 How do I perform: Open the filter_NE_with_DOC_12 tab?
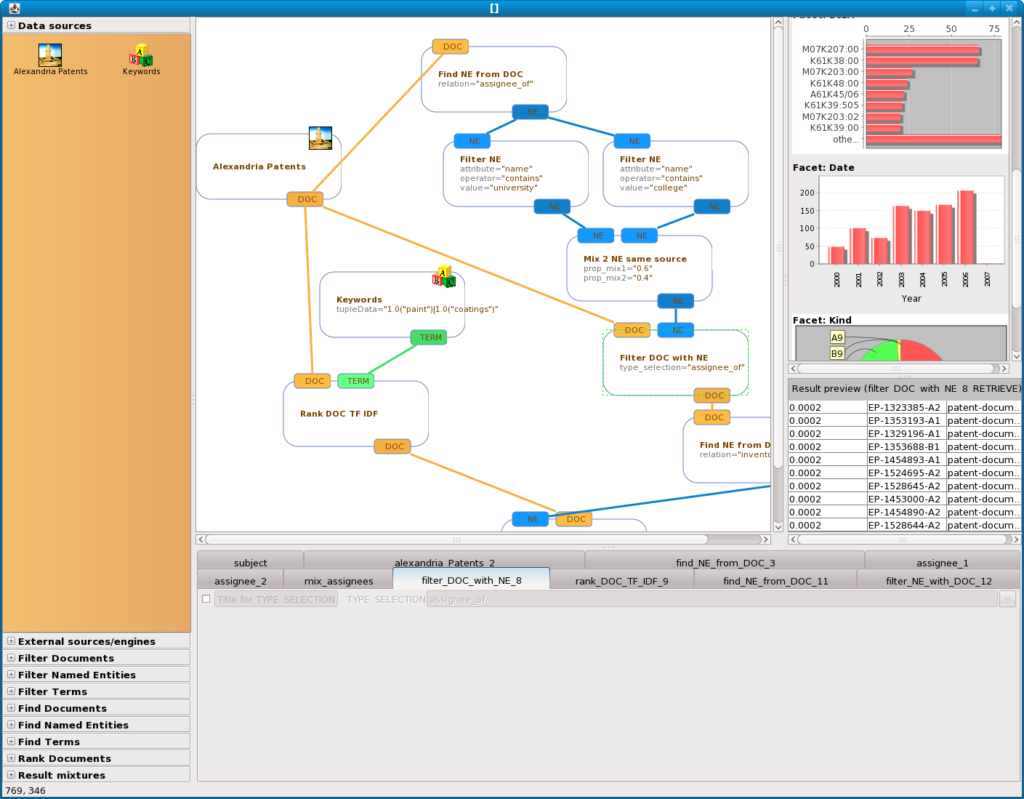coord(938,581)
